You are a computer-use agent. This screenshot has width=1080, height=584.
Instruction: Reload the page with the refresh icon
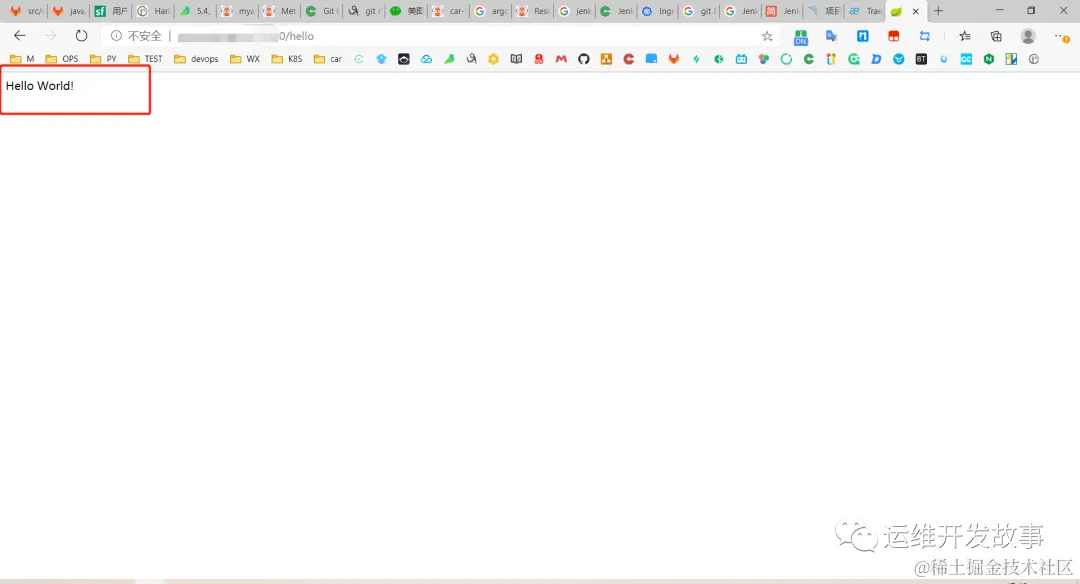pos(81,36)
